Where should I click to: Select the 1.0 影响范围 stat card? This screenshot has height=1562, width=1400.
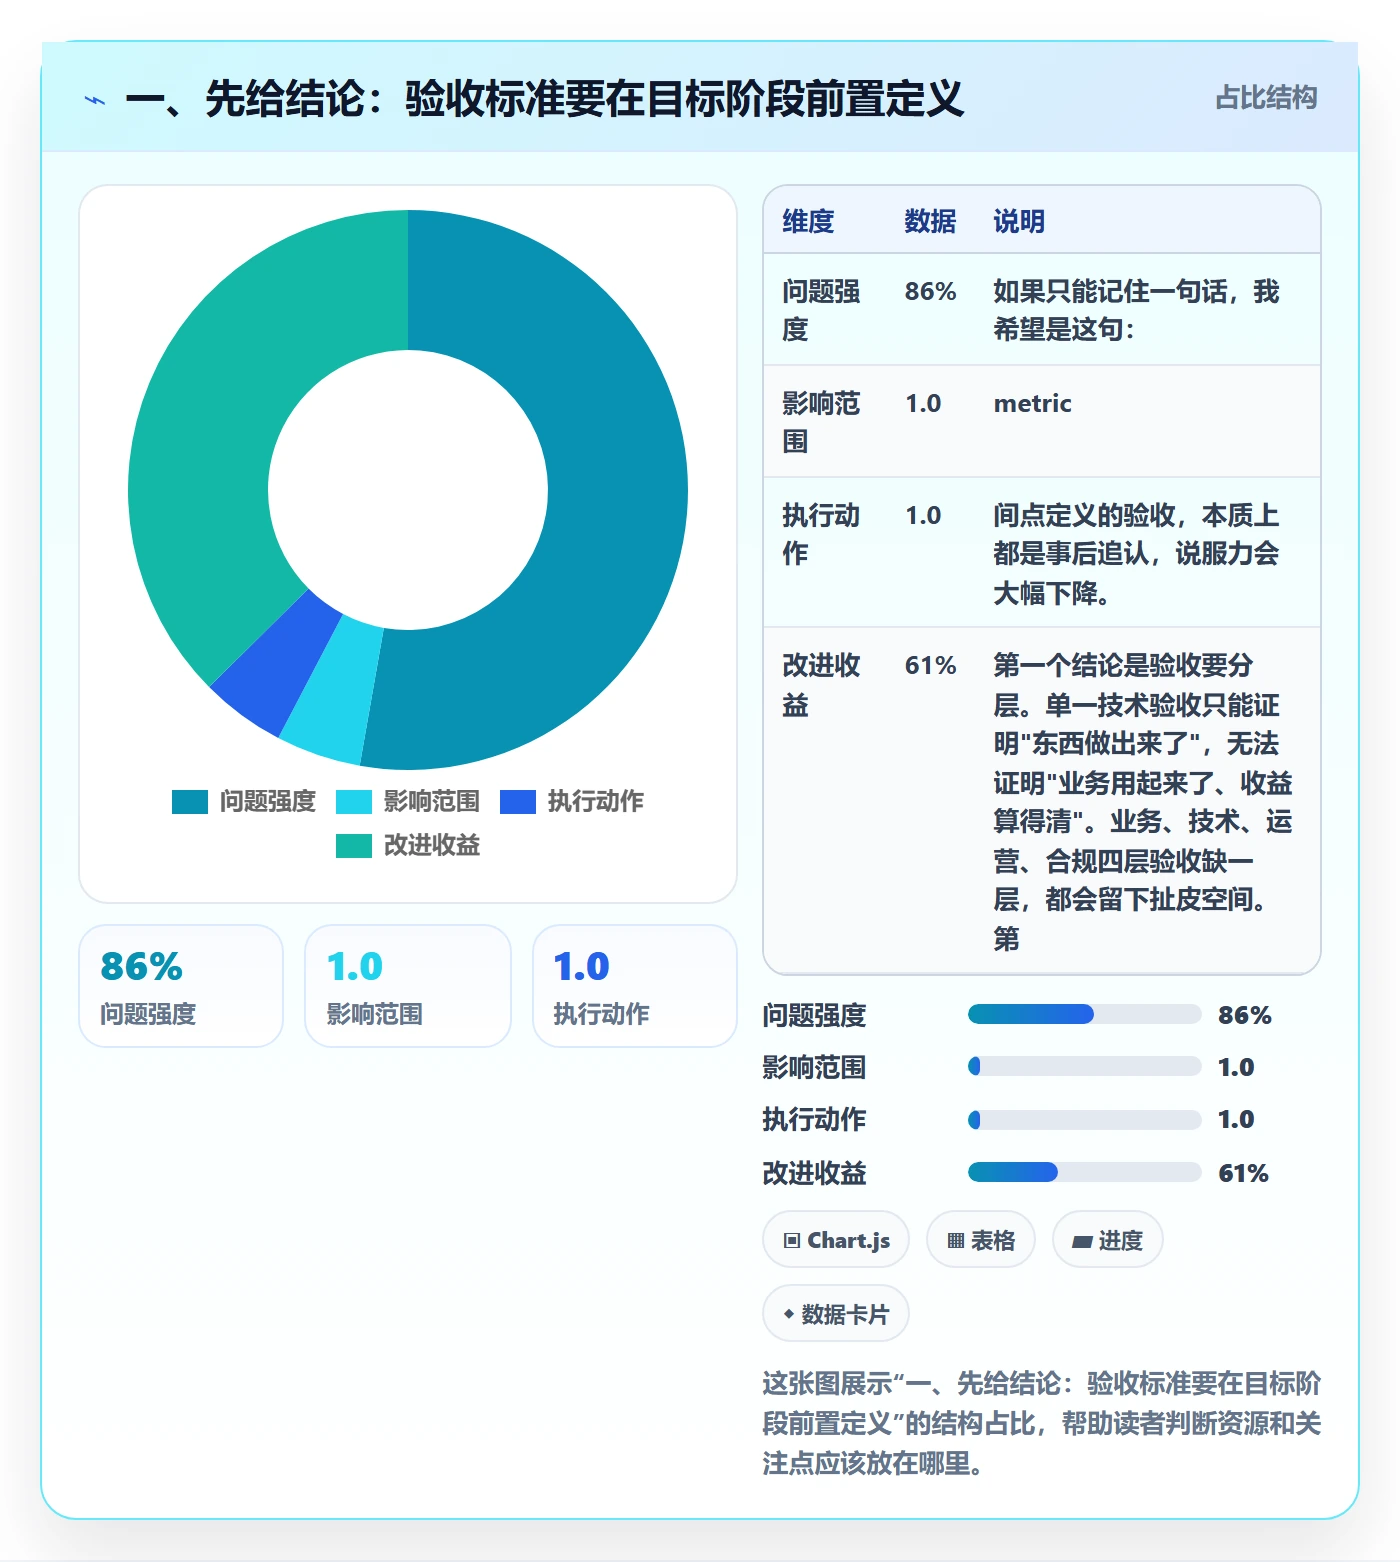tap(408, 986)
